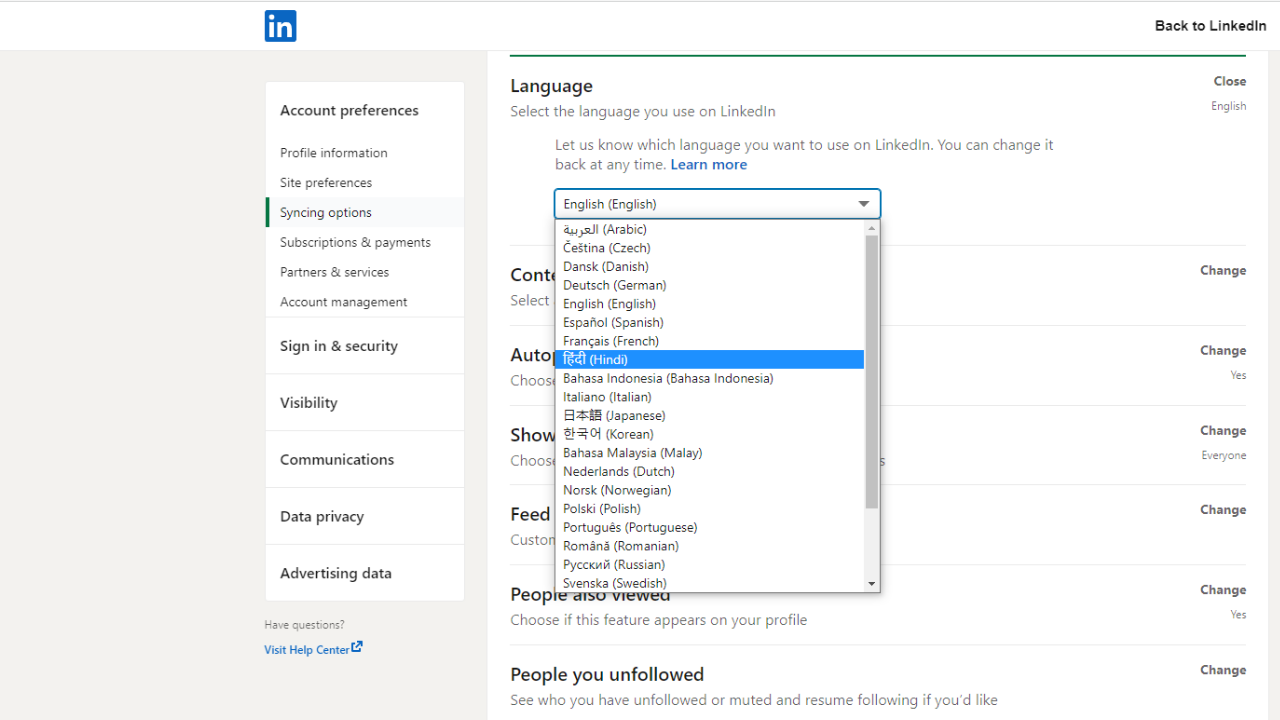
Task: Click the LinkedIn logo icon
Action: pos(280,26)
